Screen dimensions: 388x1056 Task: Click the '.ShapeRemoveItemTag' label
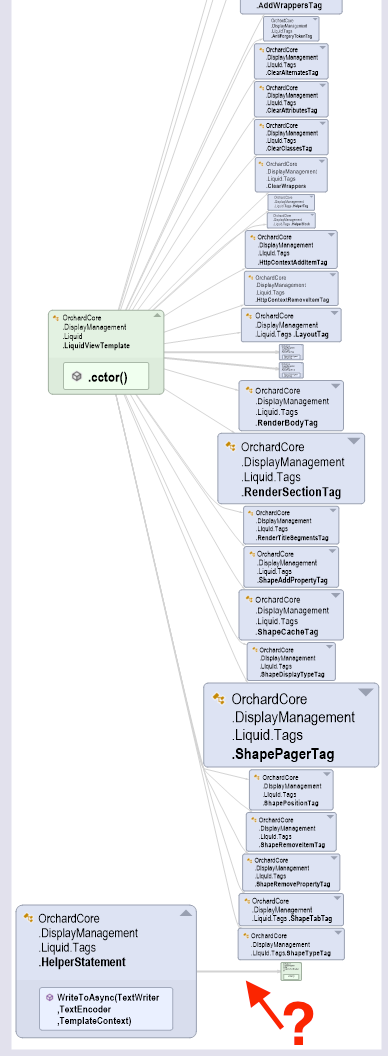click(x=292, y=845)
